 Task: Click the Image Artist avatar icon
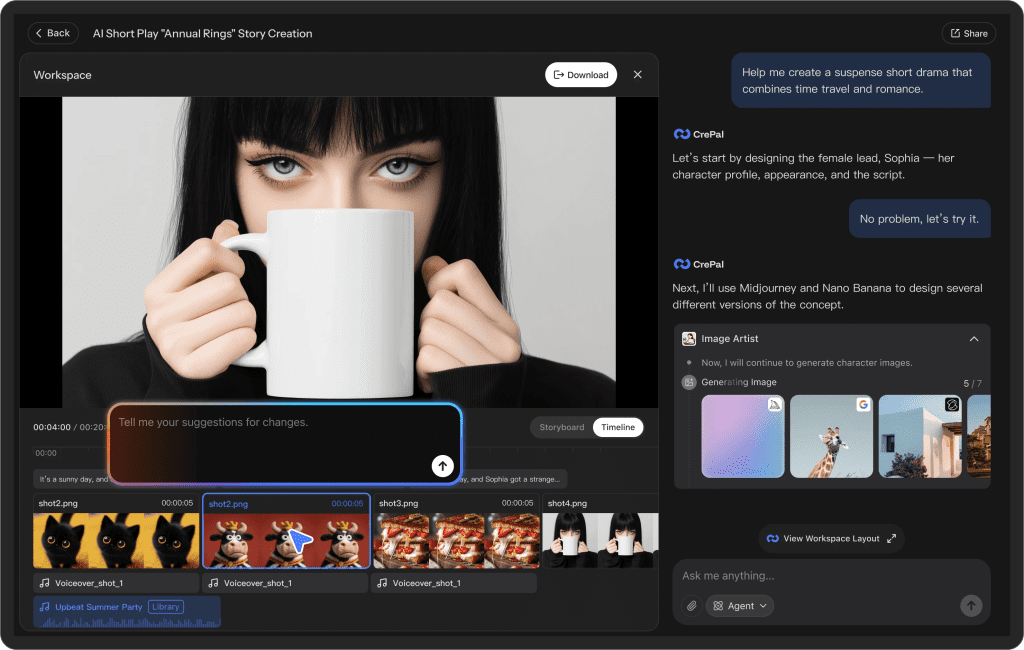tap(689, 339)
